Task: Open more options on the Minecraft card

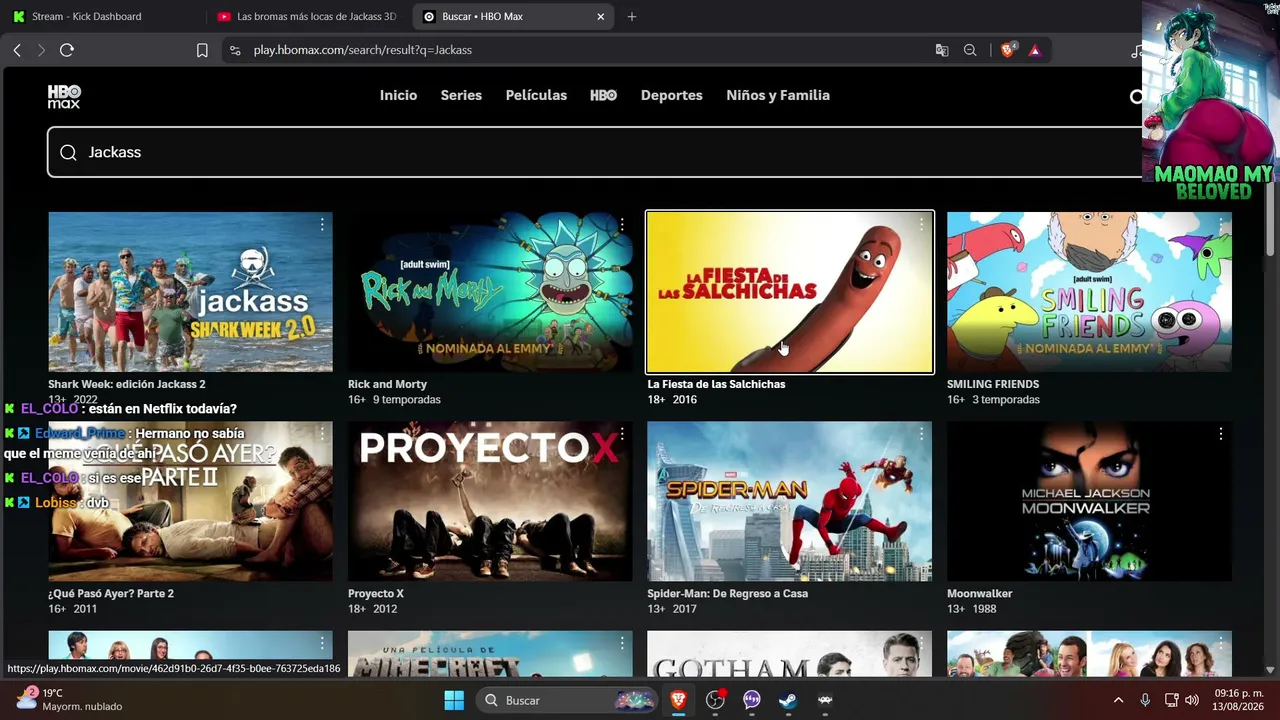Action: click(622, 643)
